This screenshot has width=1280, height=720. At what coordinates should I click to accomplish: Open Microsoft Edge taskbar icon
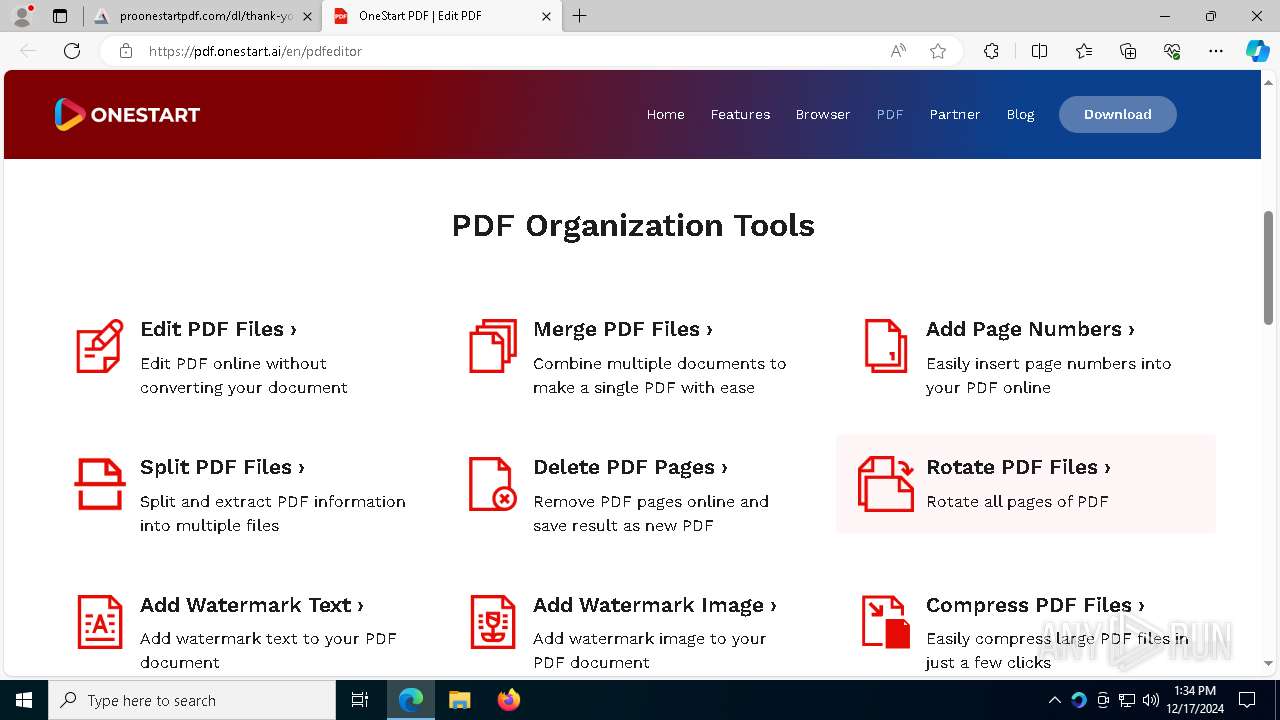pyautogui.click(x=411, y=700)
